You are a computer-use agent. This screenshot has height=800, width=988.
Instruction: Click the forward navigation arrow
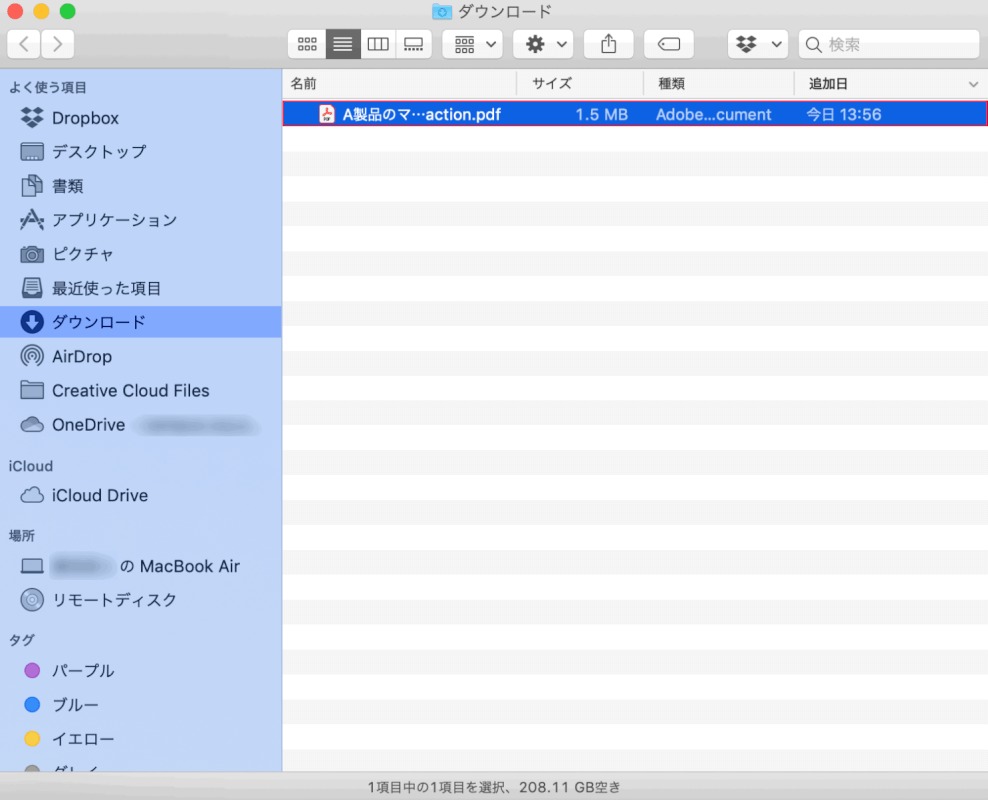[x=58, y=44]
